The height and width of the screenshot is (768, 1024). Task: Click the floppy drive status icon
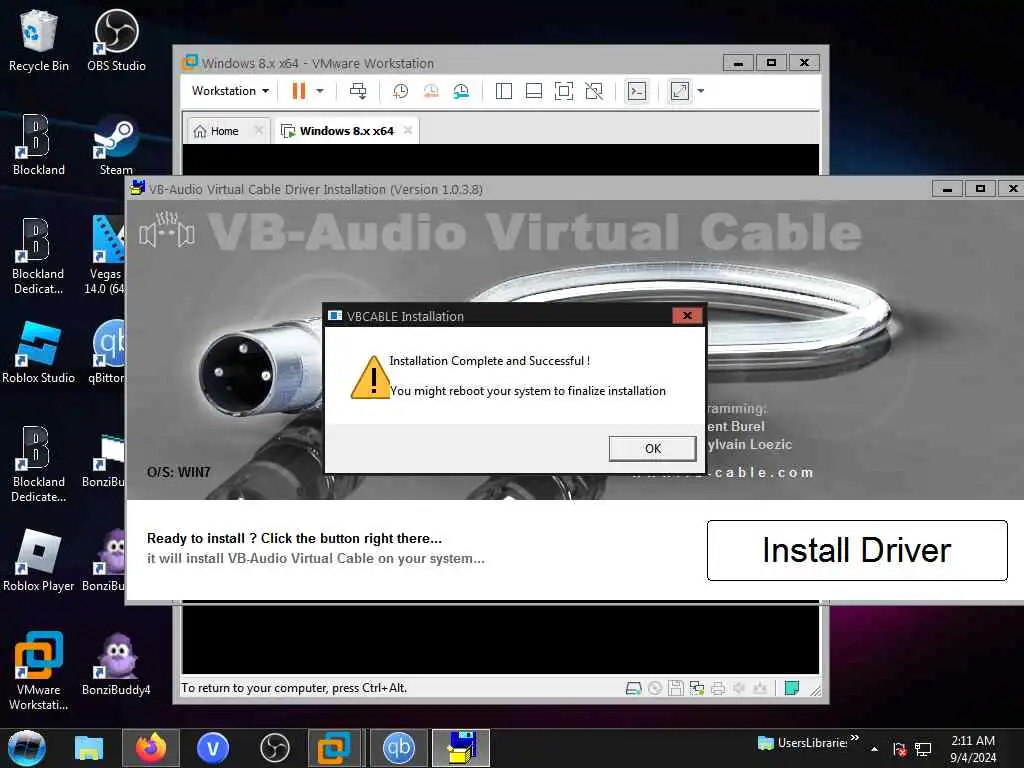(676, 688)
